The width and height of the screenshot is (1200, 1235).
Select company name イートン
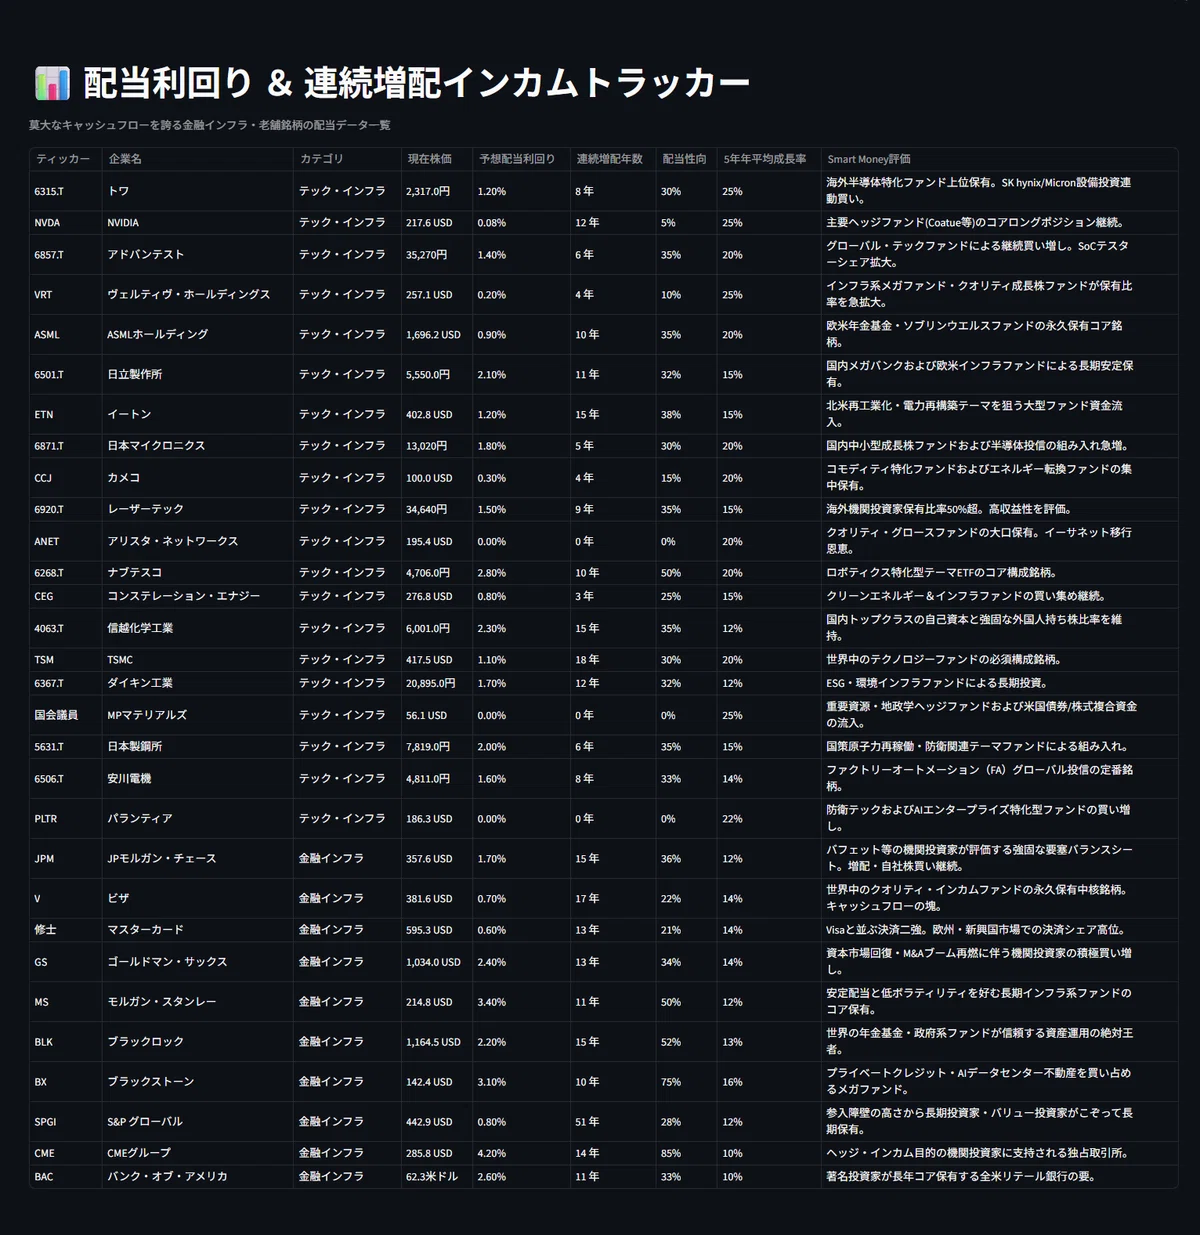(x=198, y=414)
